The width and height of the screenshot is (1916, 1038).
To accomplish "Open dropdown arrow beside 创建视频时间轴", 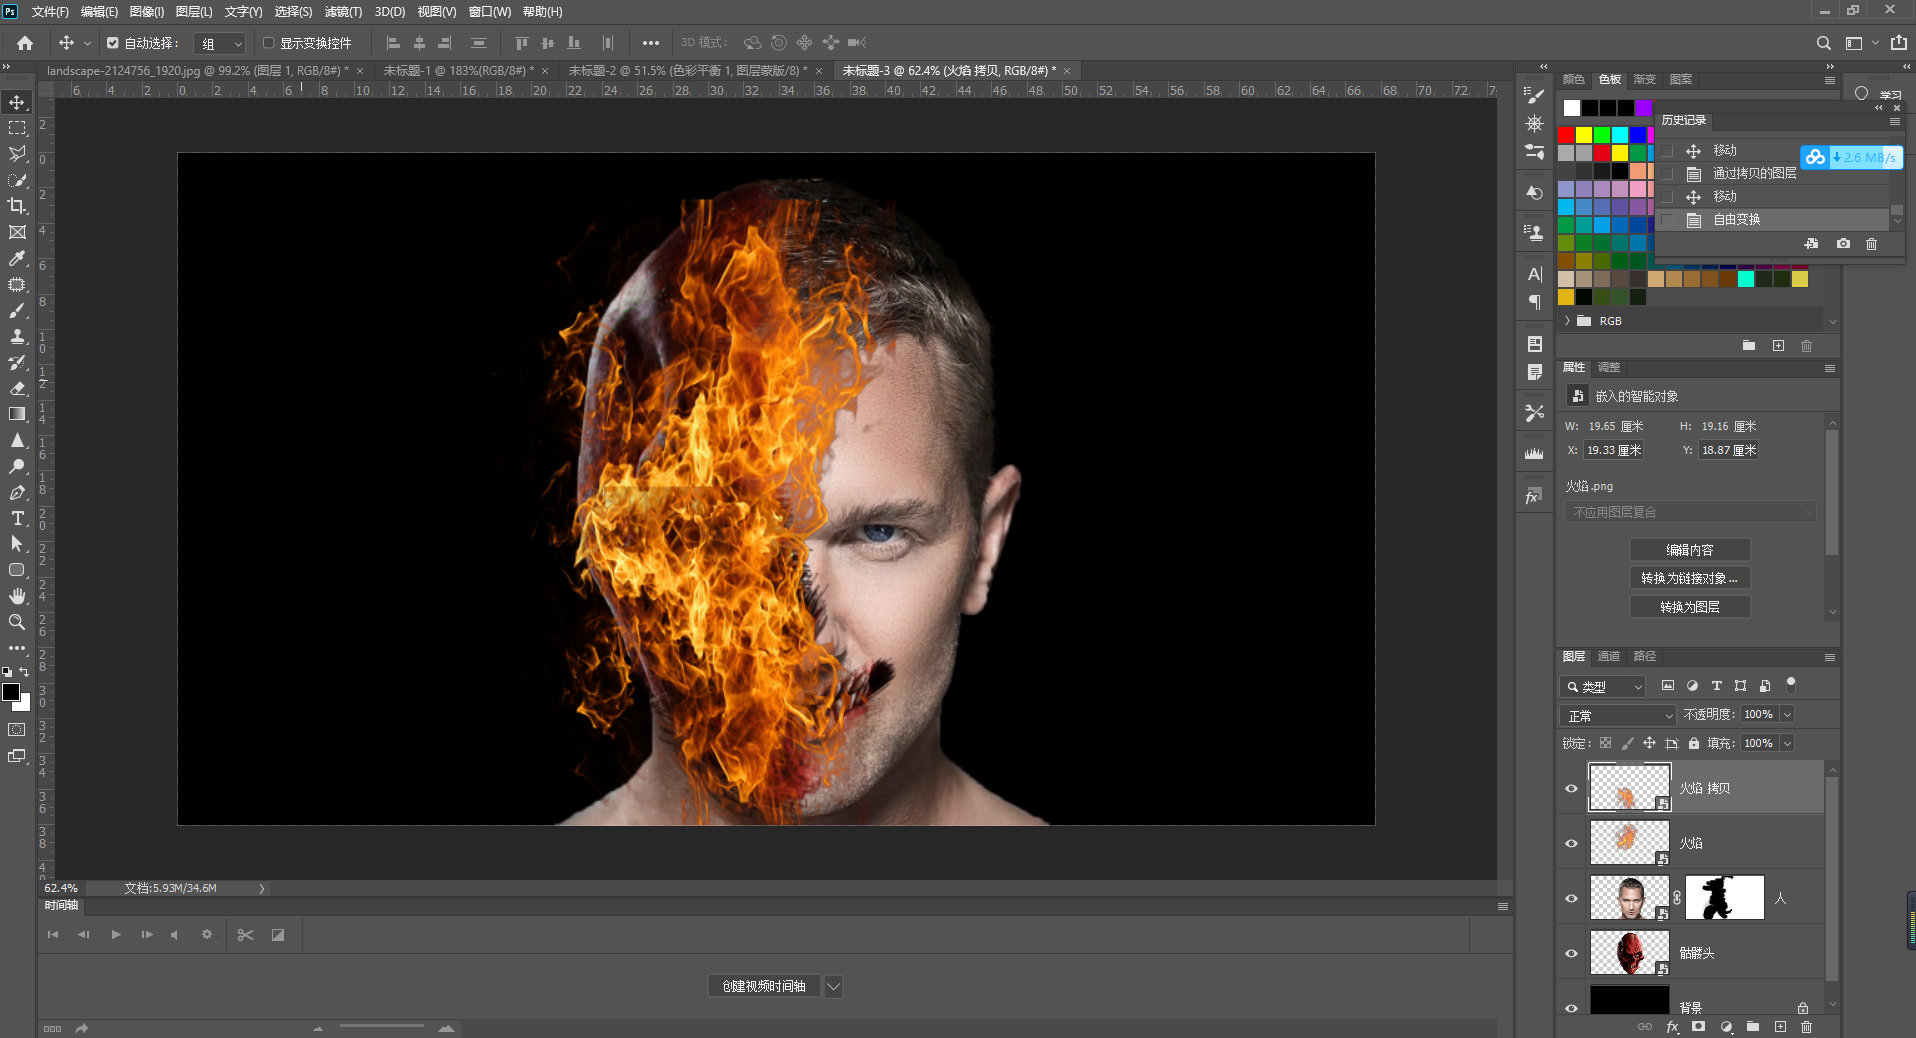I will tap(833, 986).
